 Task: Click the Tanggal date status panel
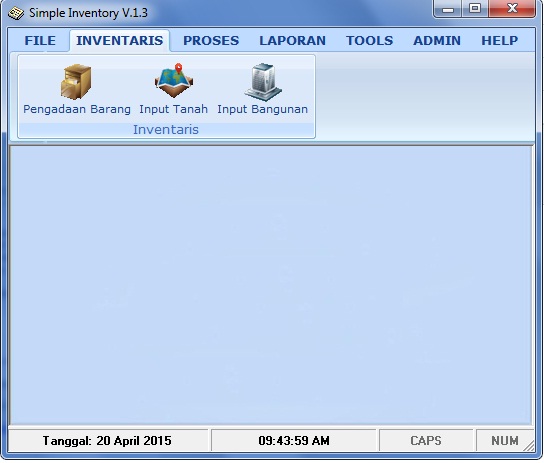(x=108, y=440)
